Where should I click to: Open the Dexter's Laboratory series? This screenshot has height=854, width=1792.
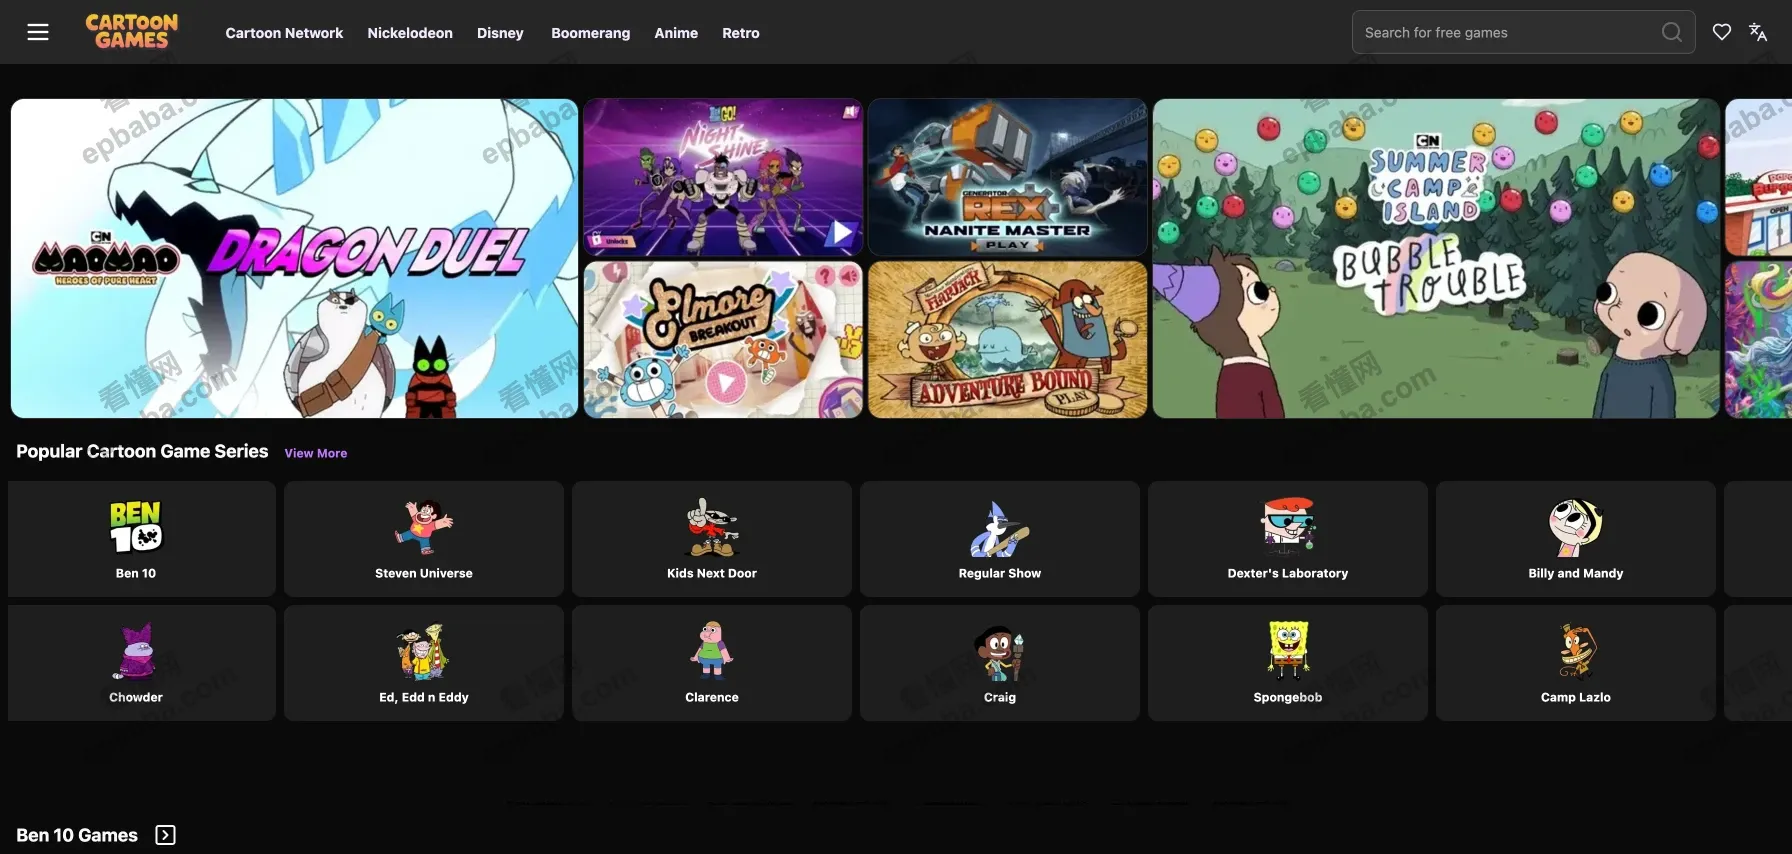pyautogui.click(x=1287, y=539)
